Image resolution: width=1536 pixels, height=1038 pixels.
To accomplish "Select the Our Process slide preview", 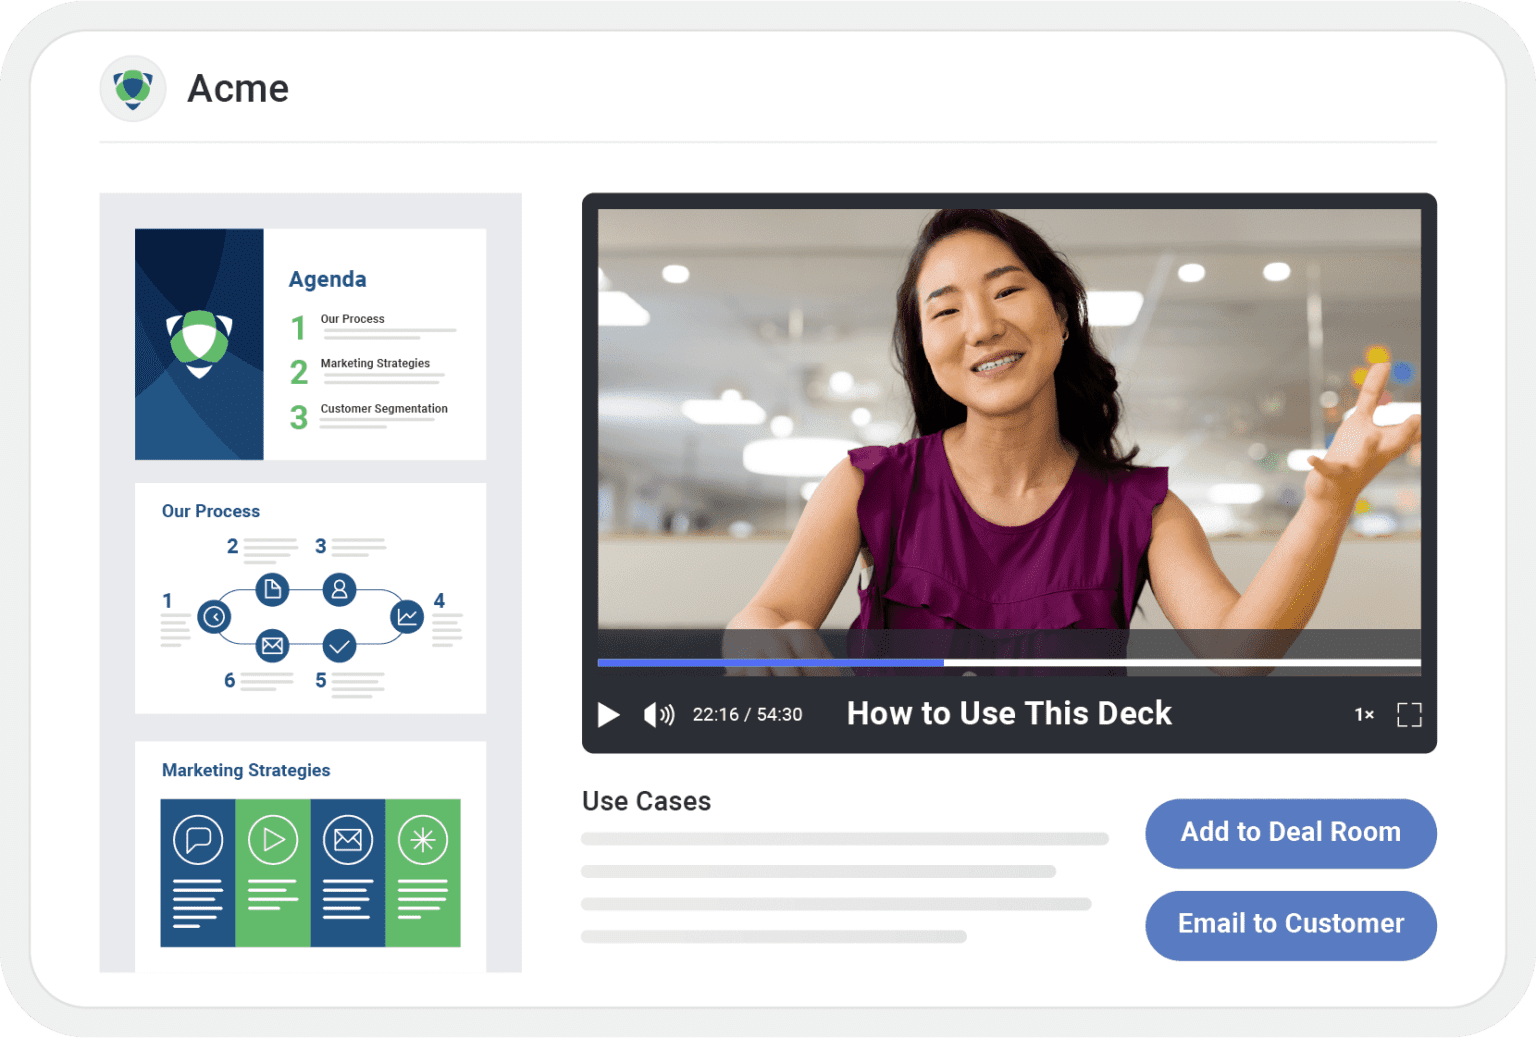I will [310, 598].
